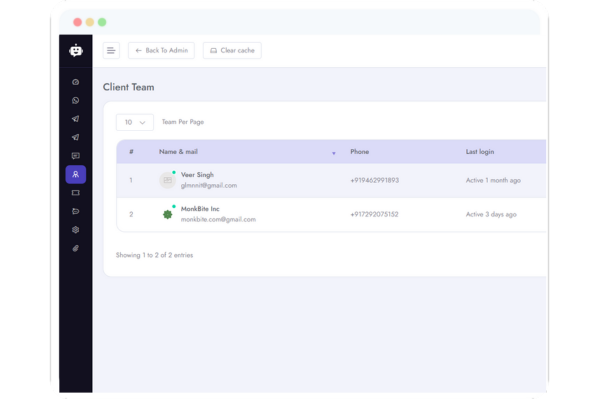Go Back To Admin
The image size is (599, 399).
coord(161,50)
